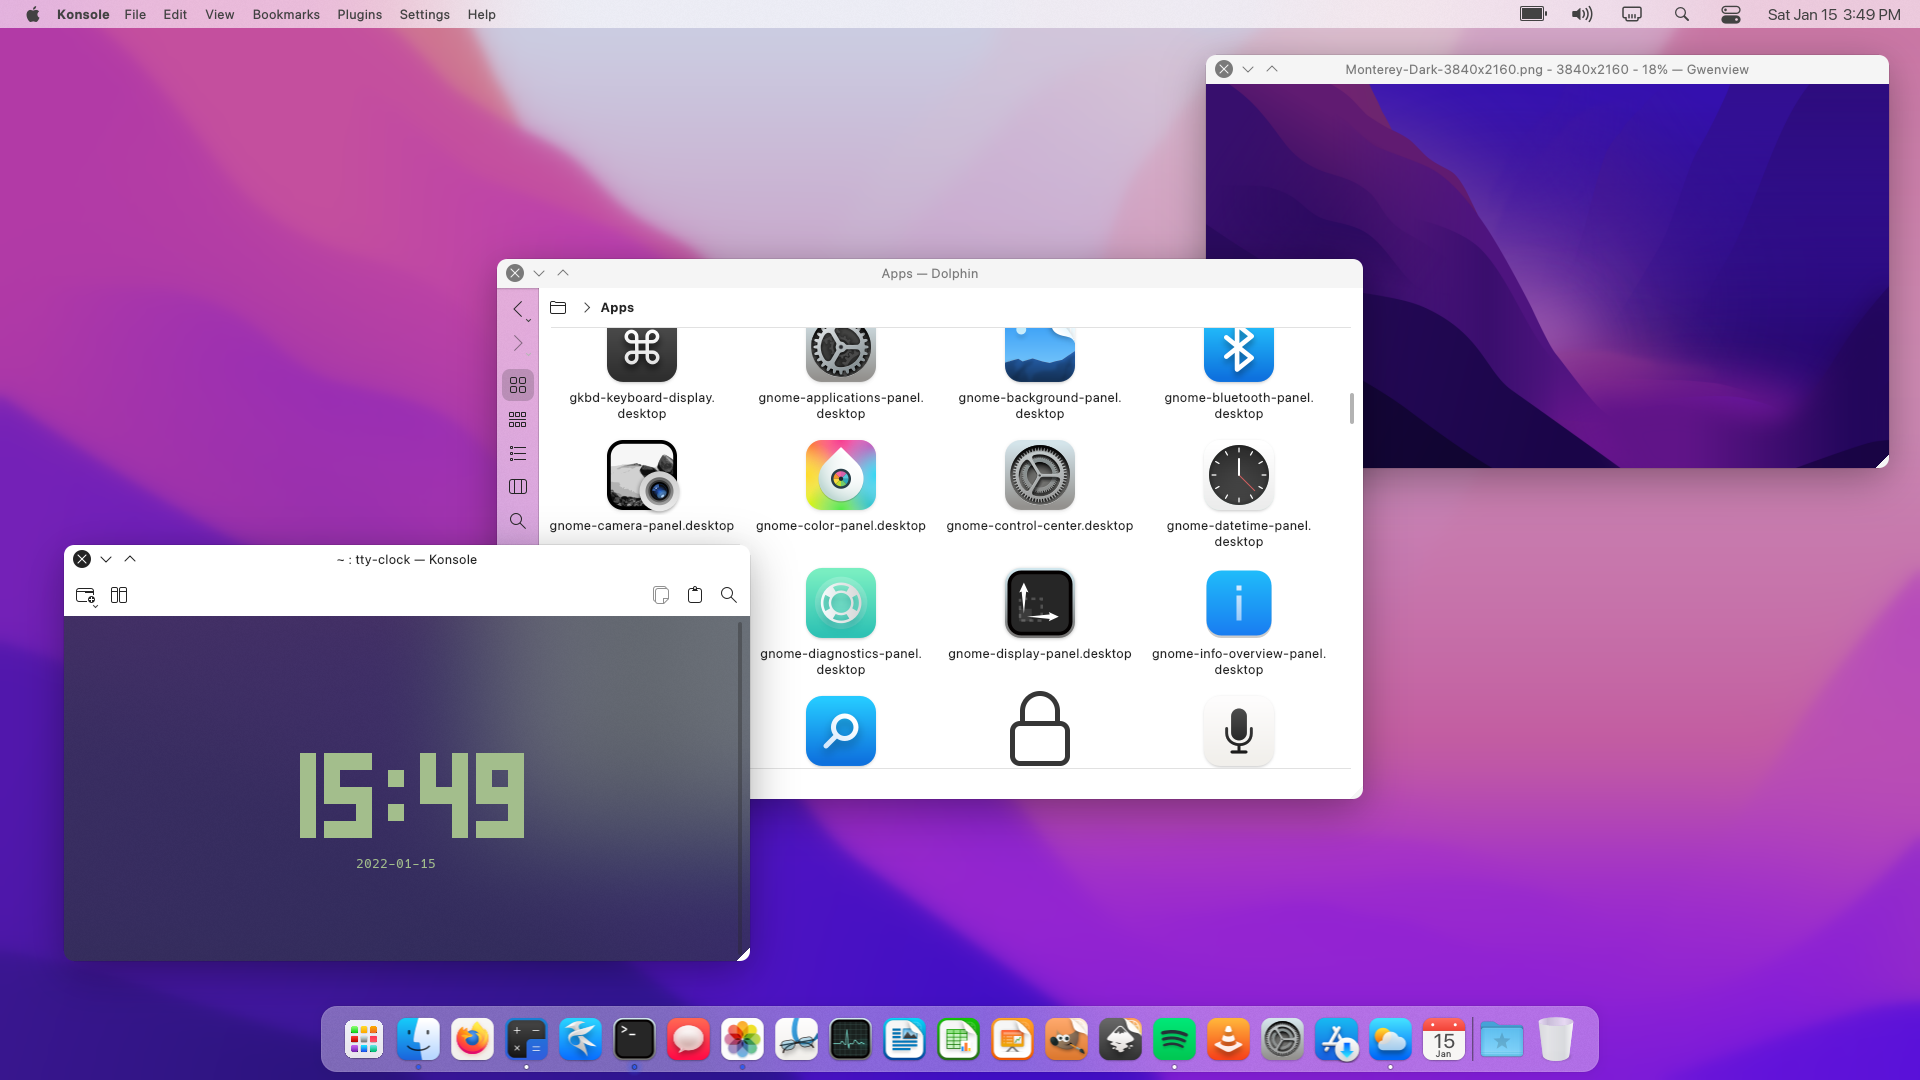Image resolution: width=1920 pixels, height=1080 pixels.
Task: Open the Bookmarks menu
Action: (x=286, y=14)
